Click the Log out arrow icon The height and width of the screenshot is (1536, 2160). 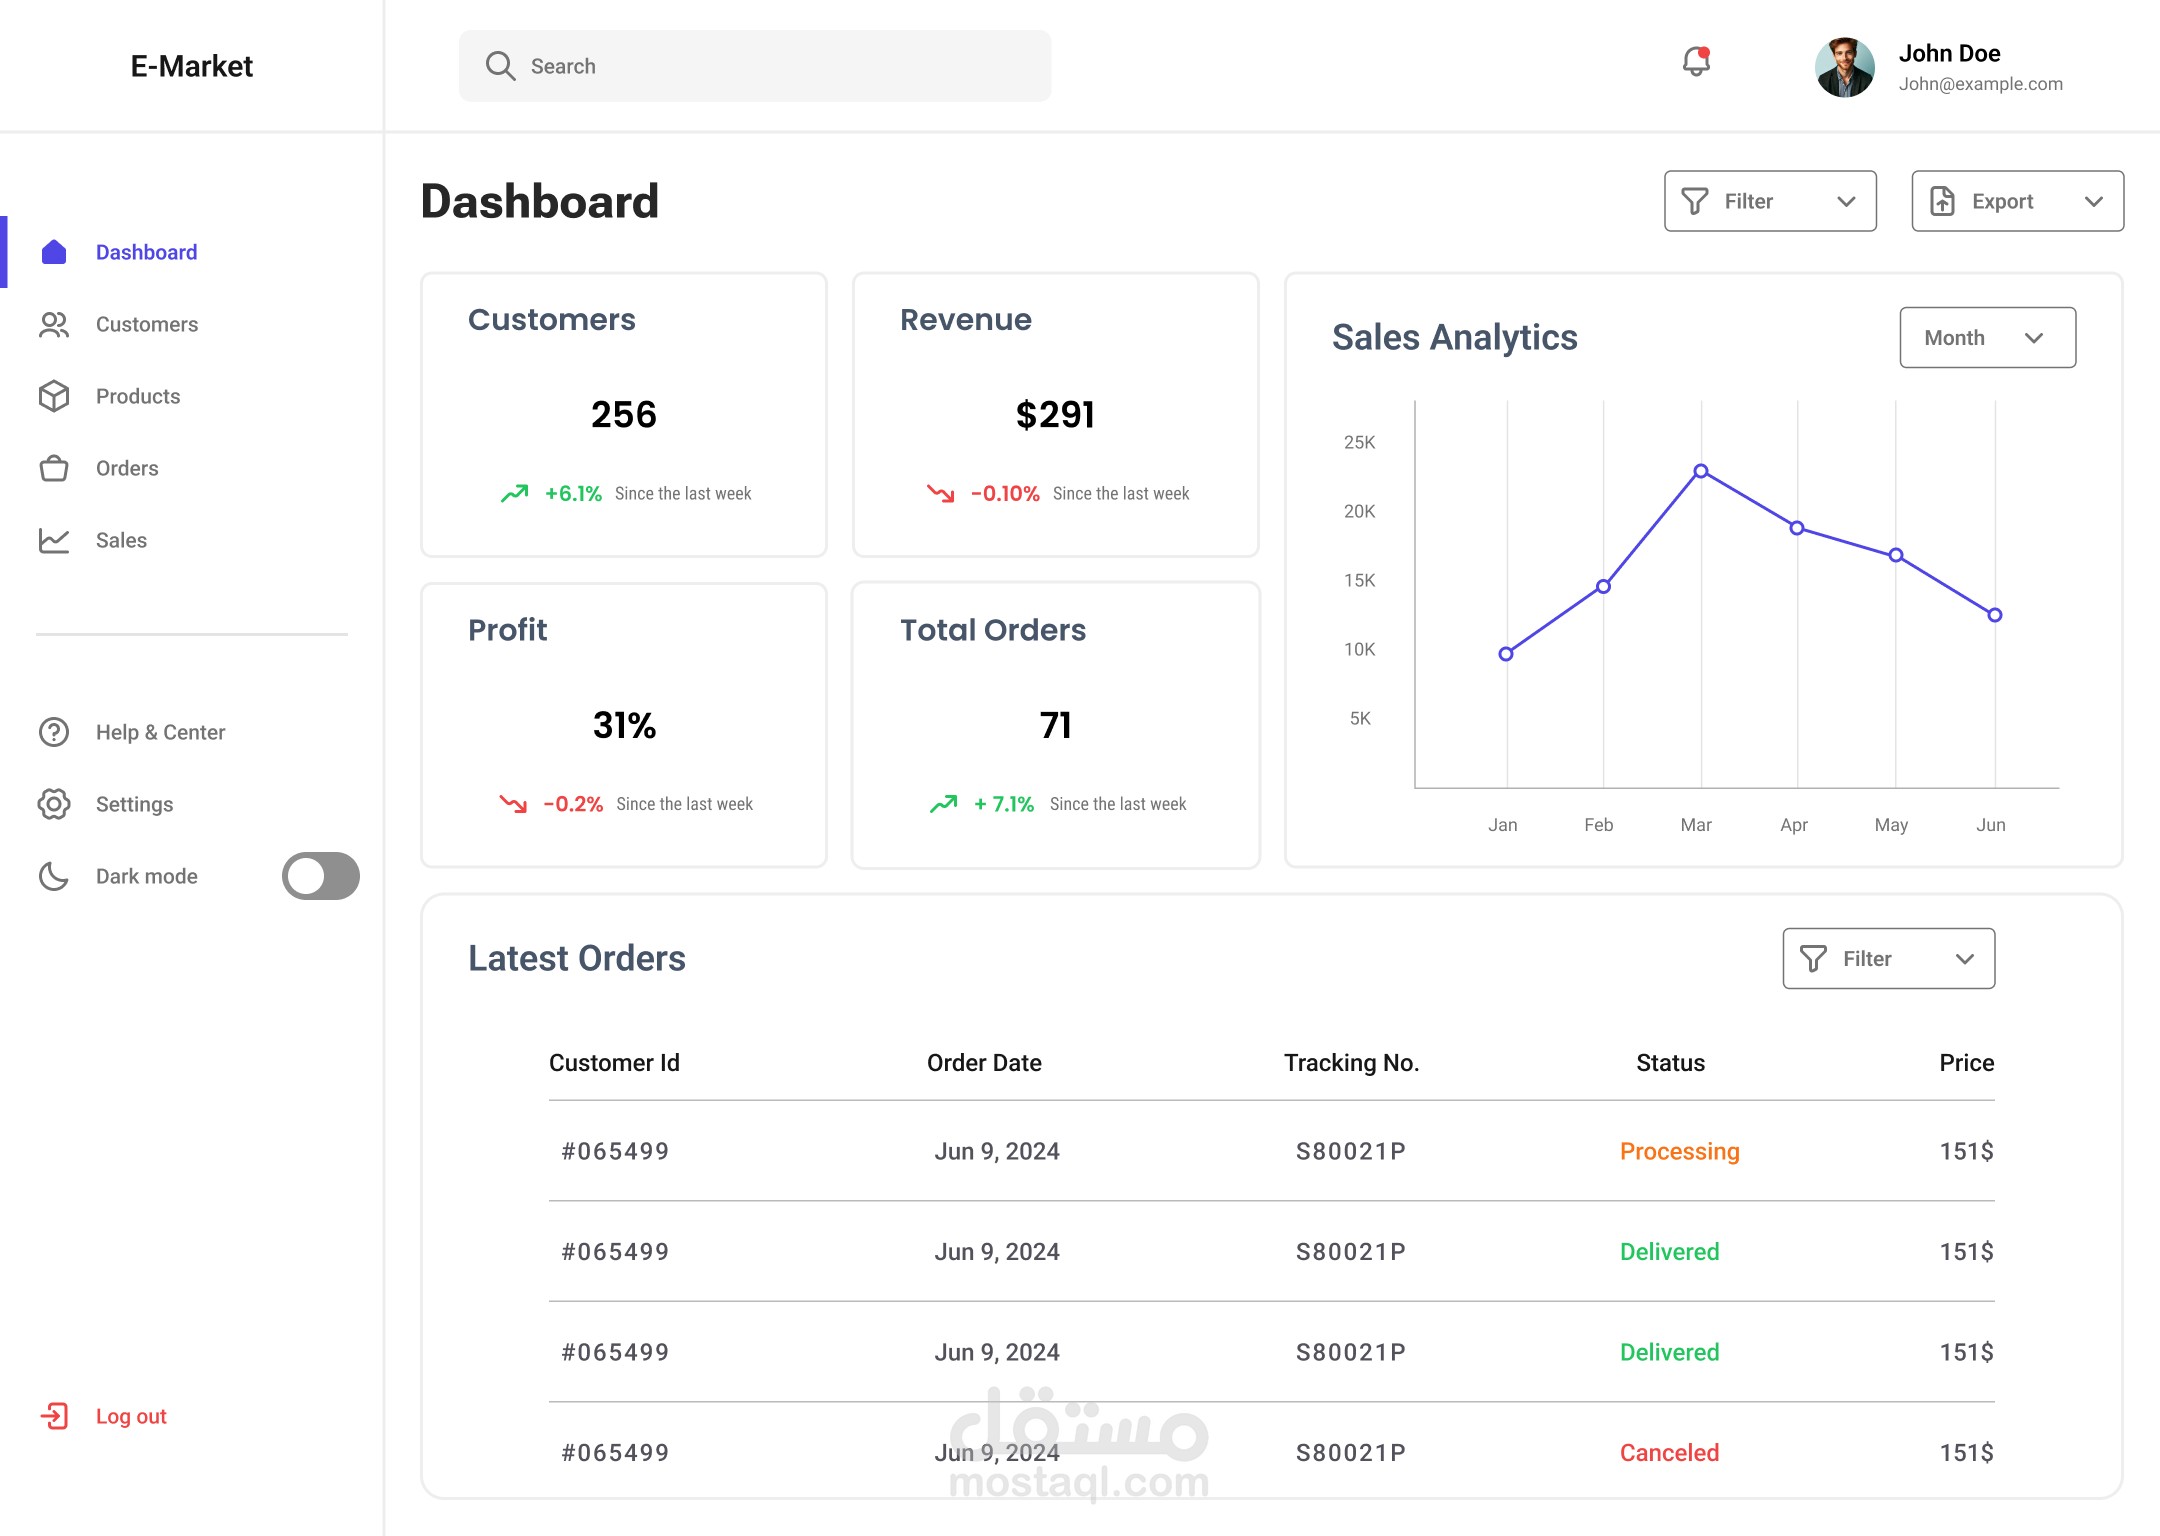tap(54, 1416)
